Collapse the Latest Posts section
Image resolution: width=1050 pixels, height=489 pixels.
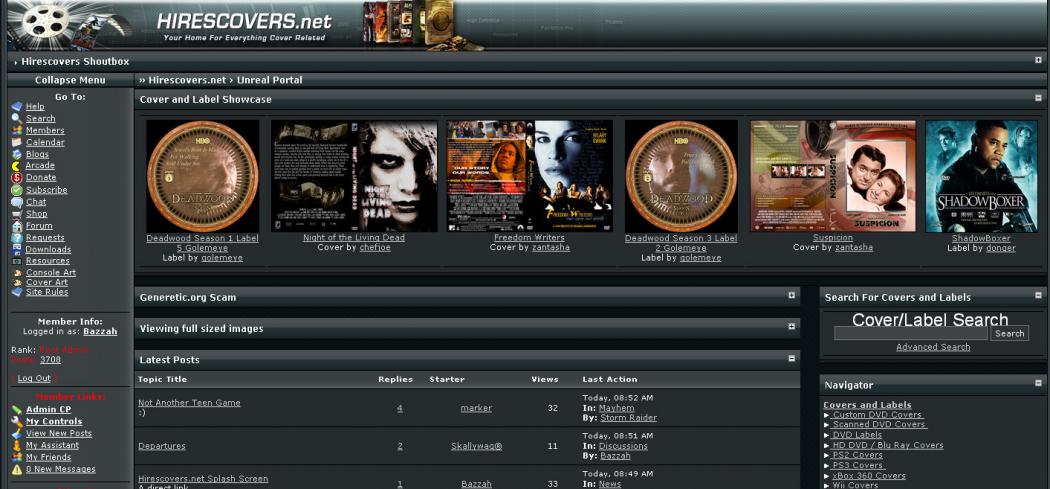point(791,359)
